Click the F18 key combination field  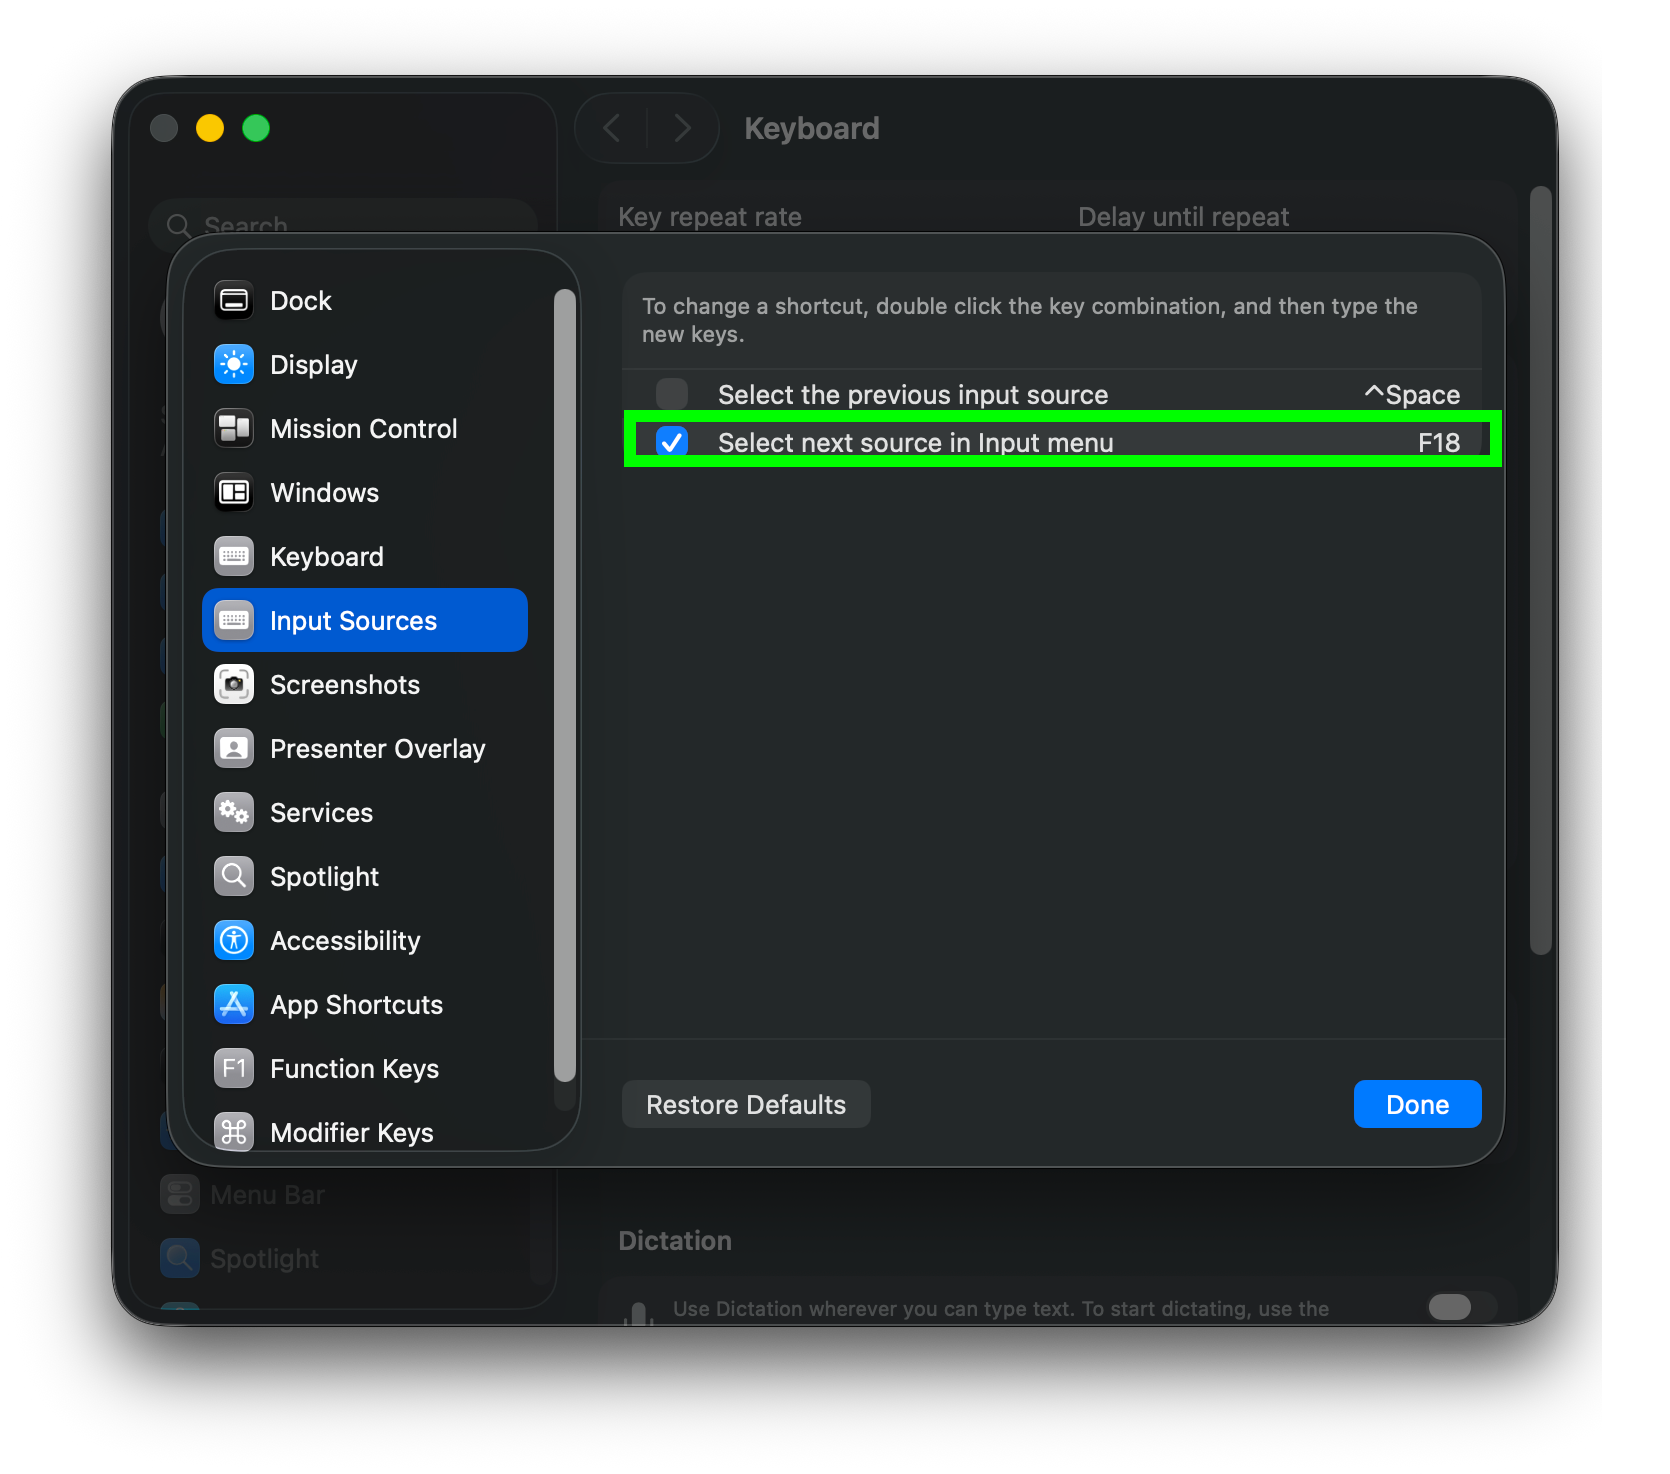coord(1439,443)
